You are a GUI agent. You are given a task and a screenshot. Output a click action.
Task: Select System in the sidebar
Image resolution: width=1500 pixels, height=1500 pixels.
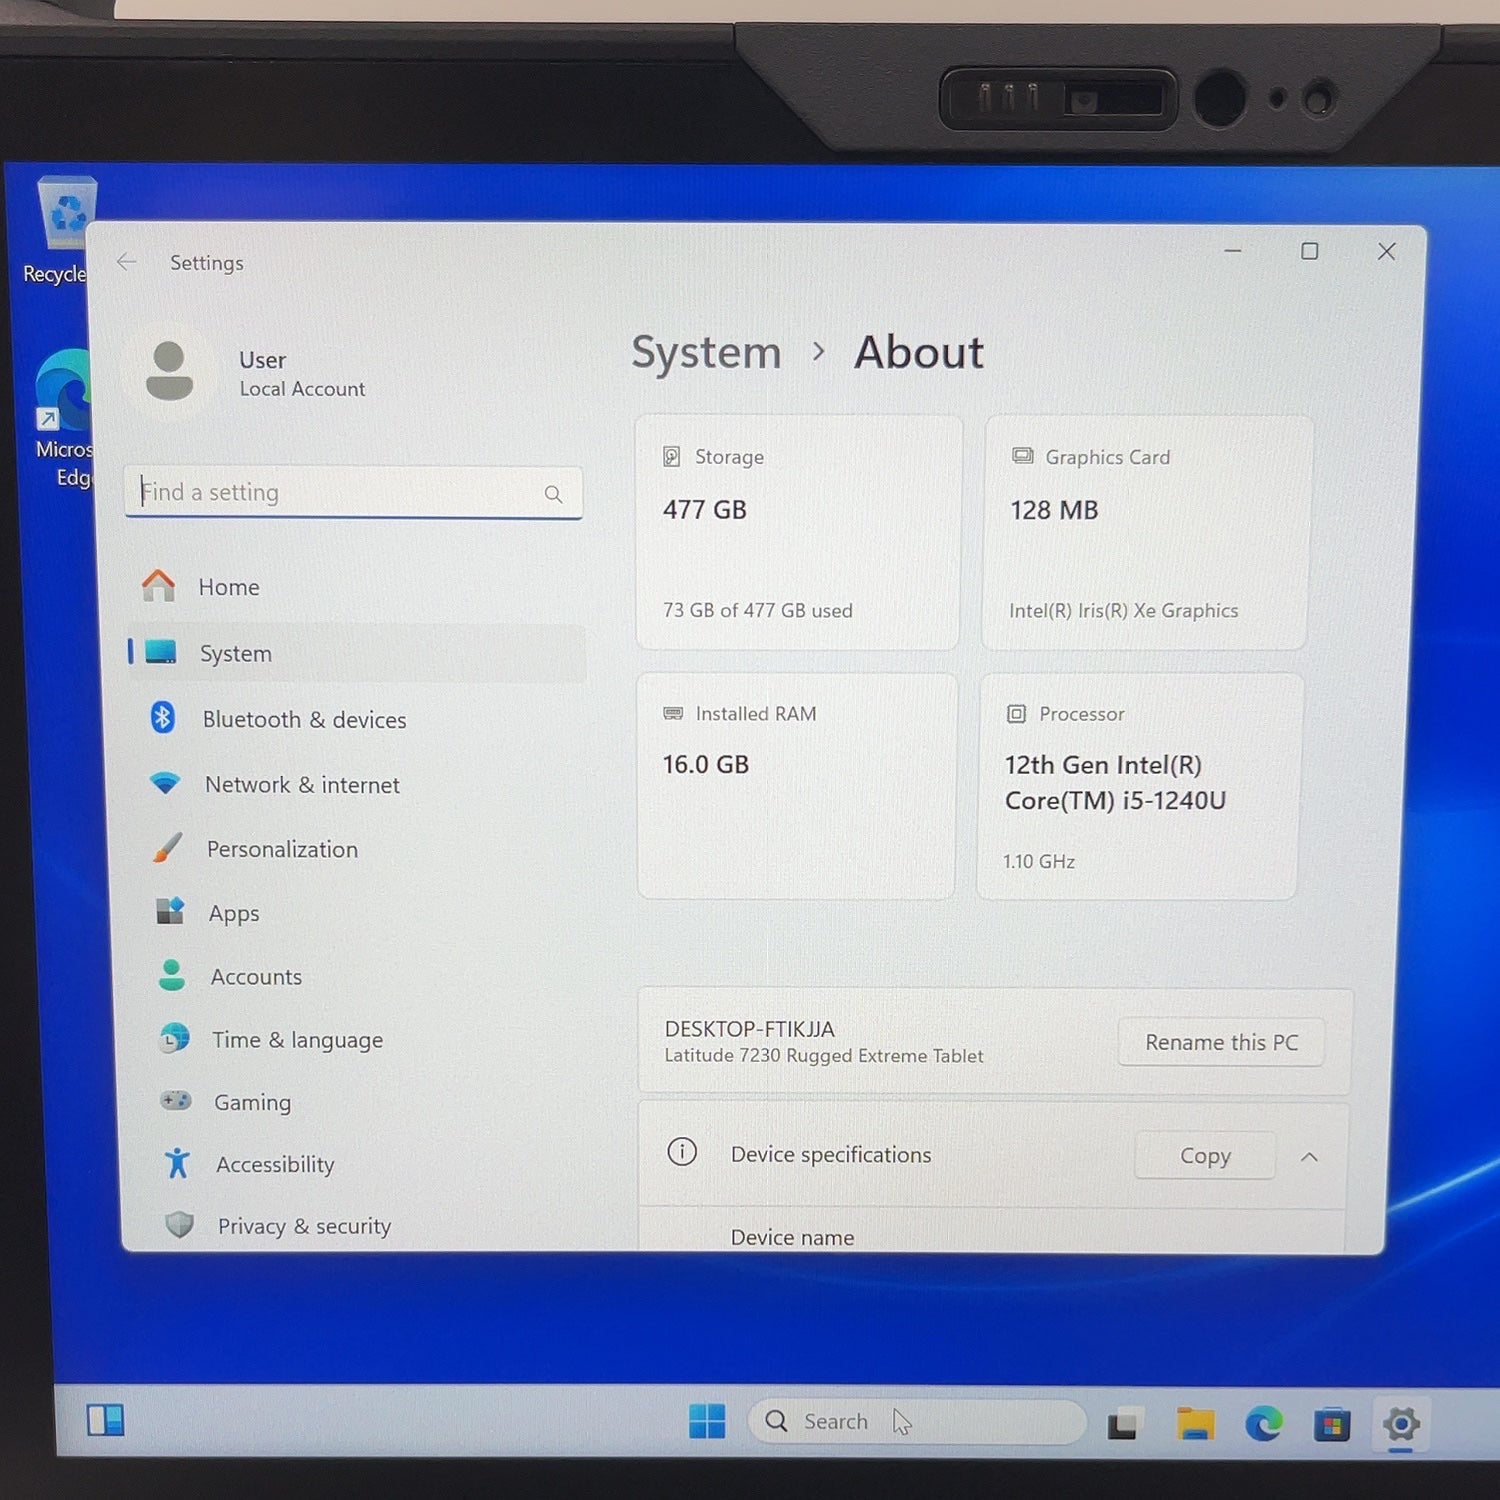pyautogui.click(x=357, y=653)
